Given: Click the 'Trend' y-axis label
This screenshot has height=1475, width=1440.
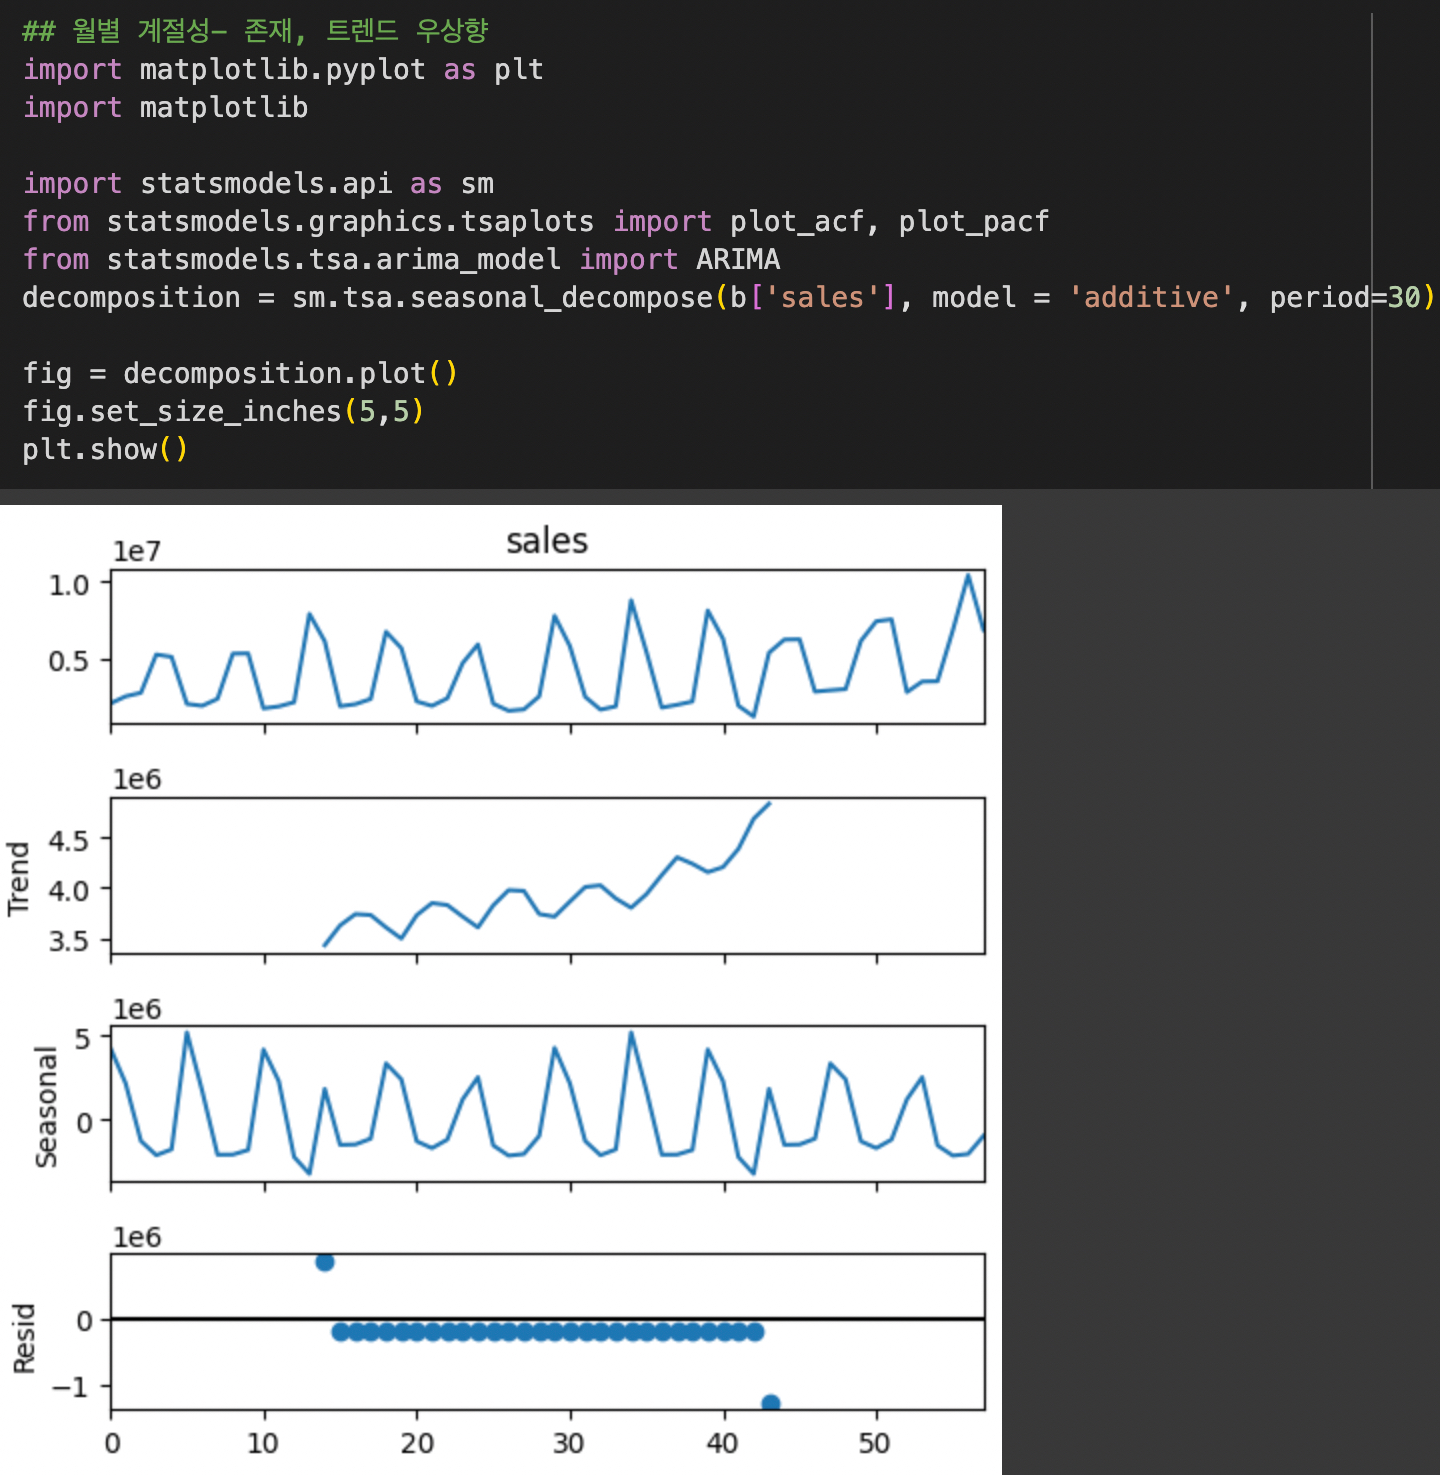Looking at the screenshot, I should tap(19, 877).
